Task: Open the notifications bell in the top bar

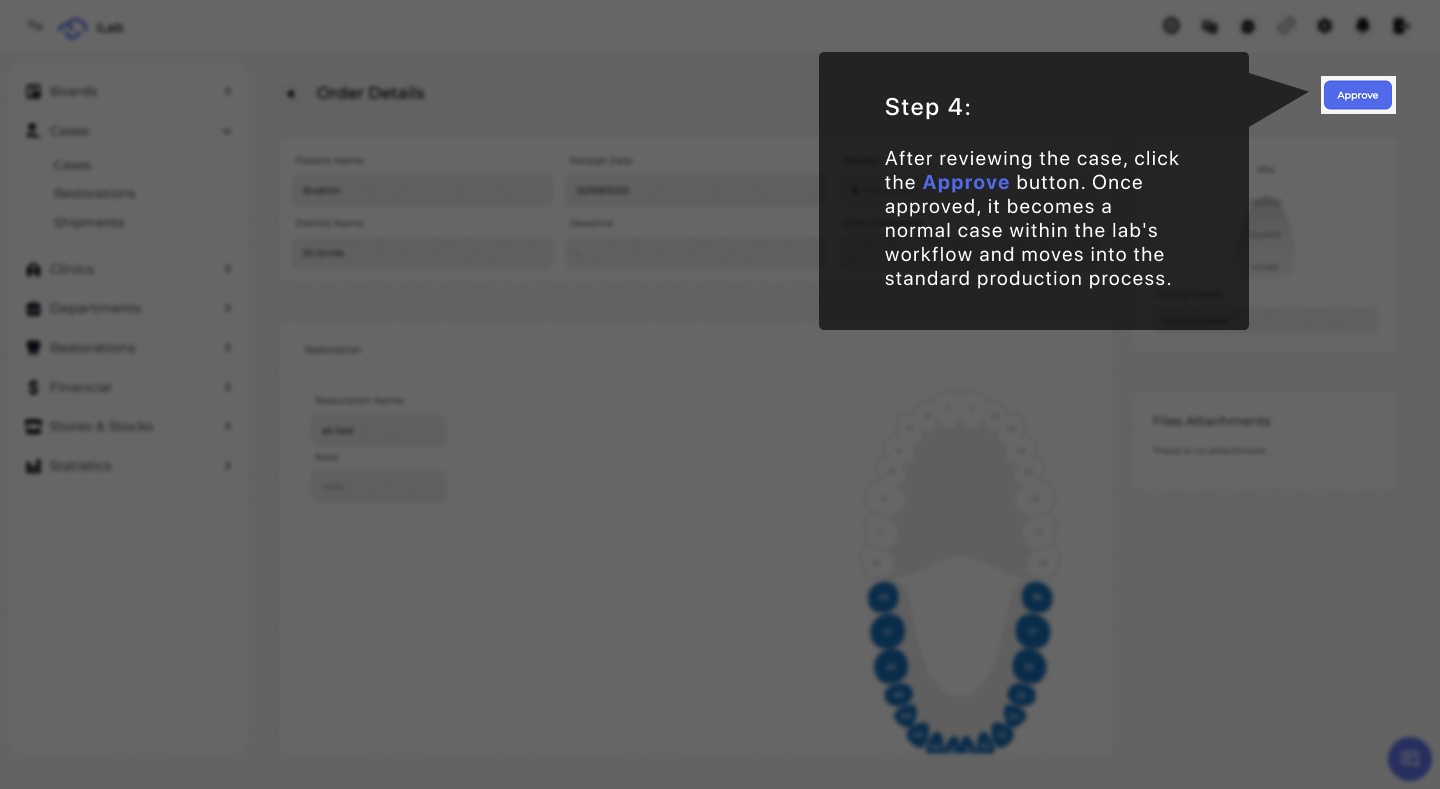Action: coord(1363,26)
